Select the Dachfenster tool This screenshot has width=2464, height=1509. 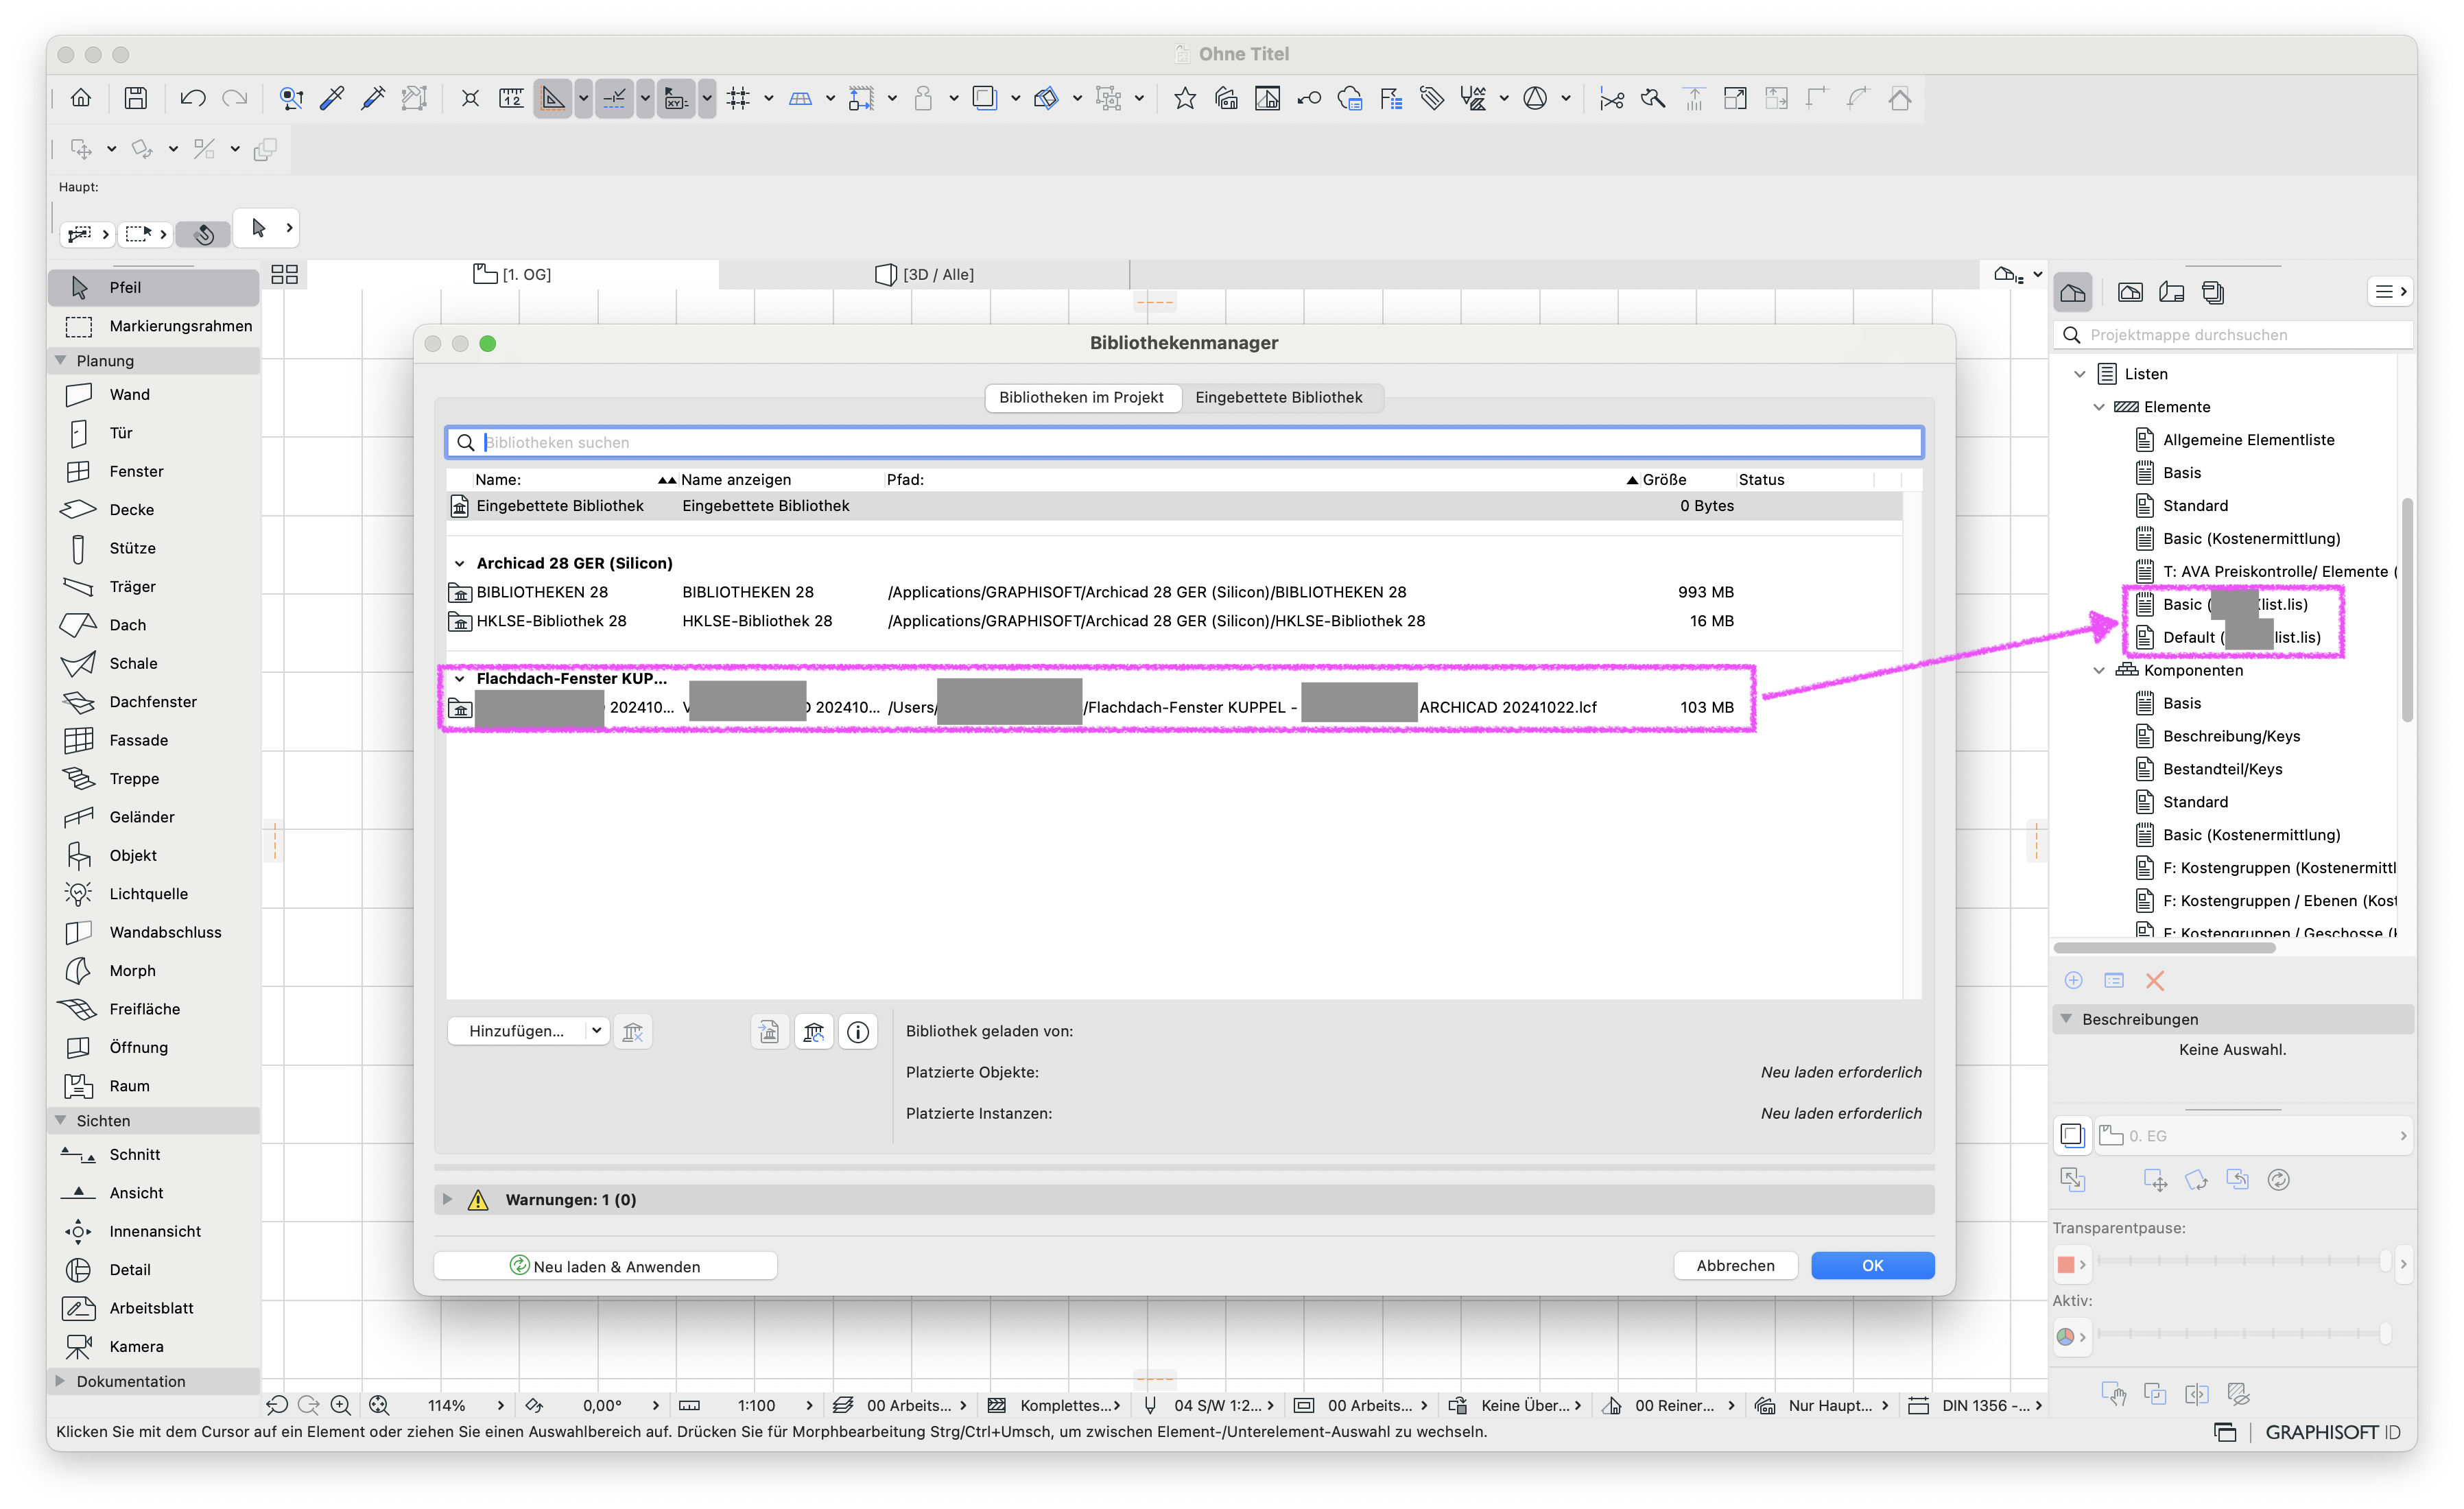click(153, 702)
